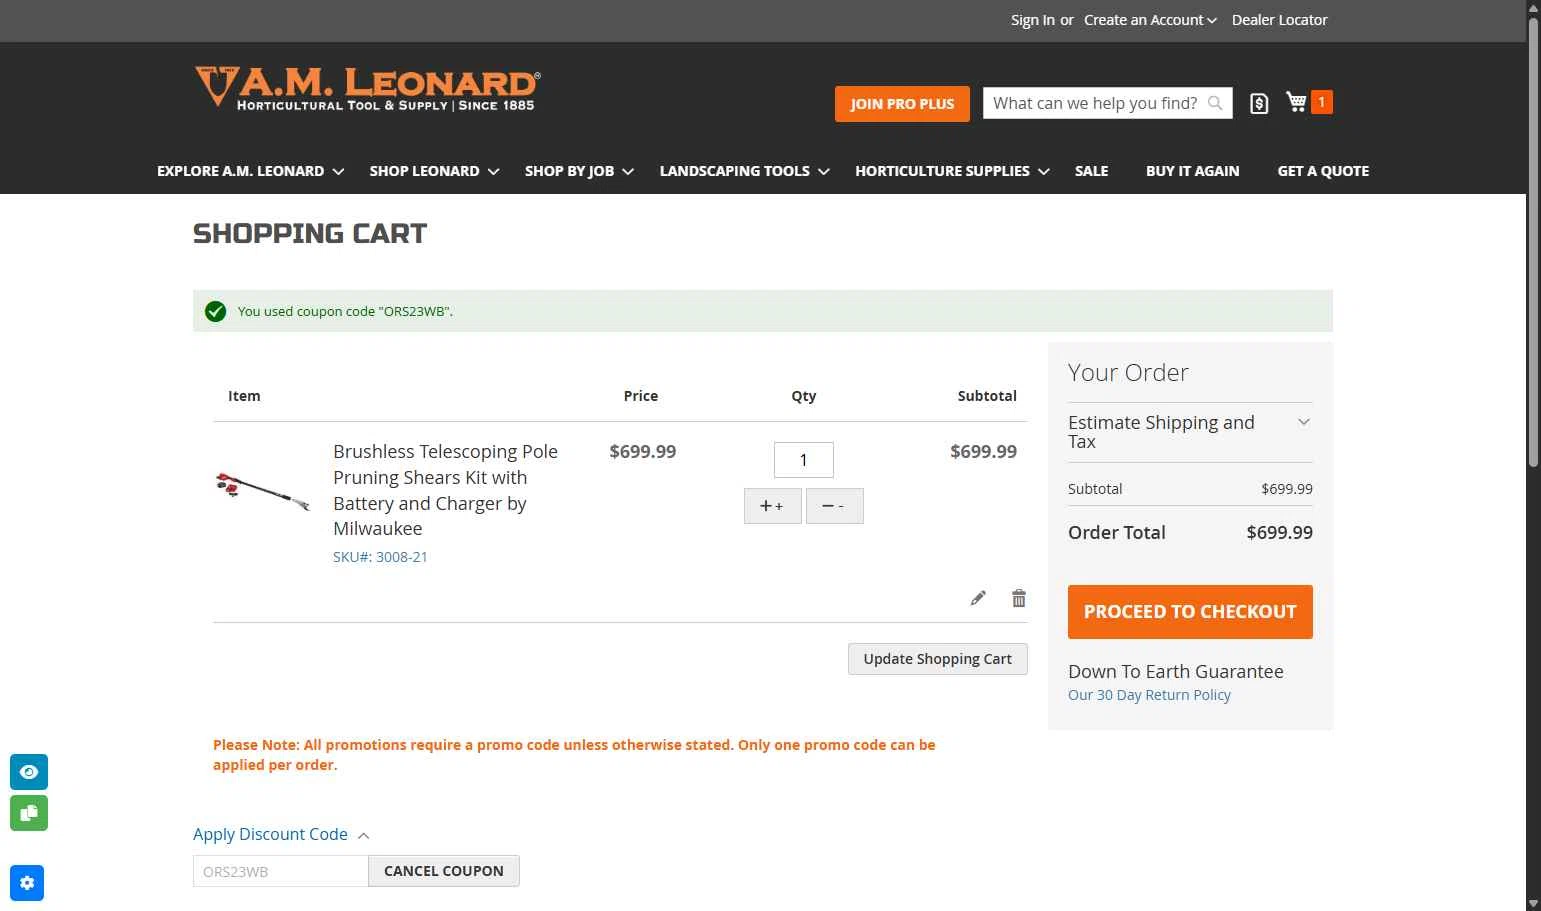Click Proceed to Checkout button
Viewport: 1541px width, 911px height.
(1190, 612)
